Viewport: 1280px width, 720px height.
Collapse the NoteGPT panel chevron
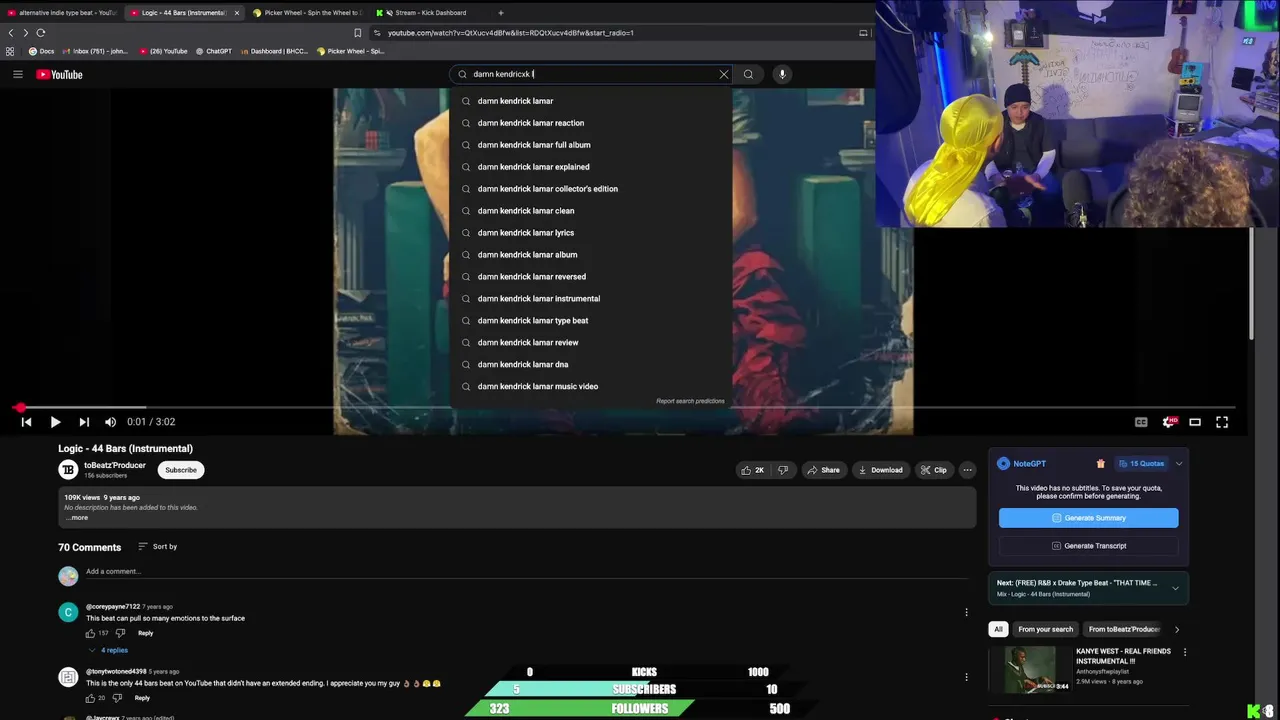pos(1179,464)
